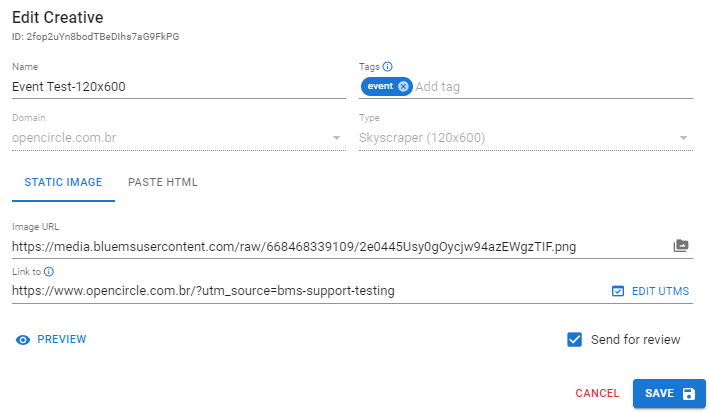The width and height of the screenshot is (709, 413).
Task: Click the Link to URL field
Action: (x=300, y=291)
